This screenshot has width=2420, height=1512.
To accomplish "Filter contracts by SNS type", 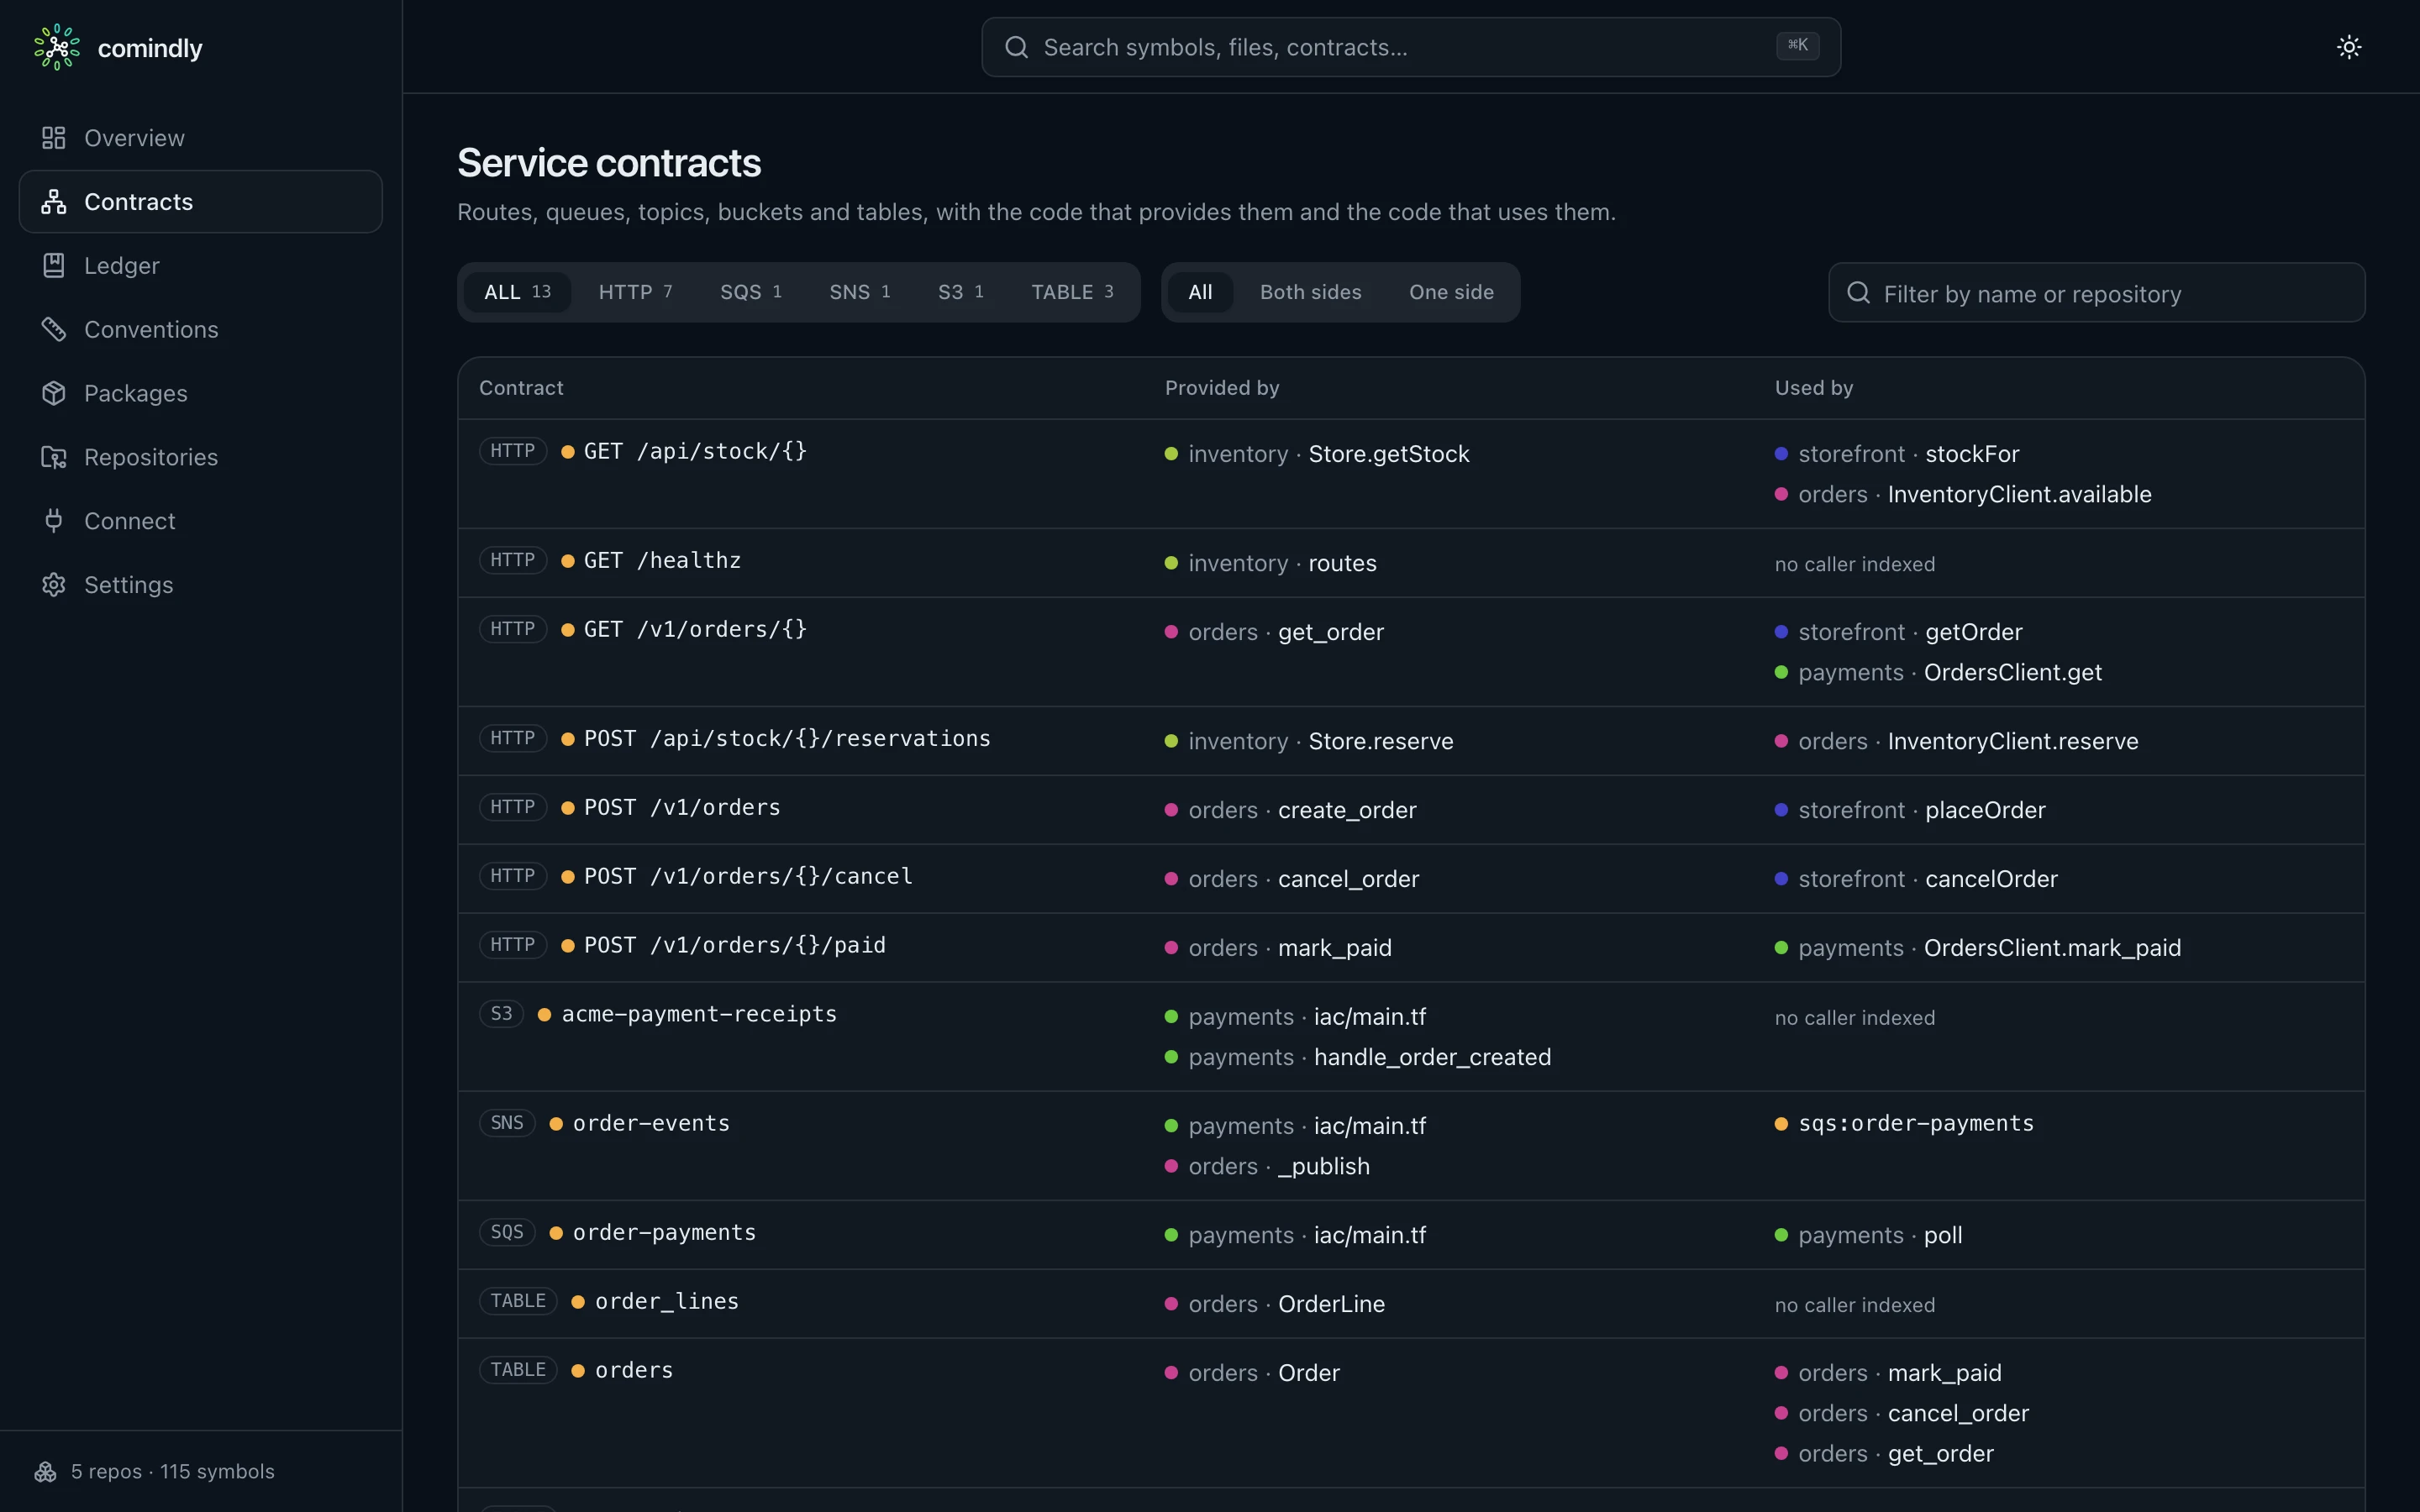I will 859,292.
